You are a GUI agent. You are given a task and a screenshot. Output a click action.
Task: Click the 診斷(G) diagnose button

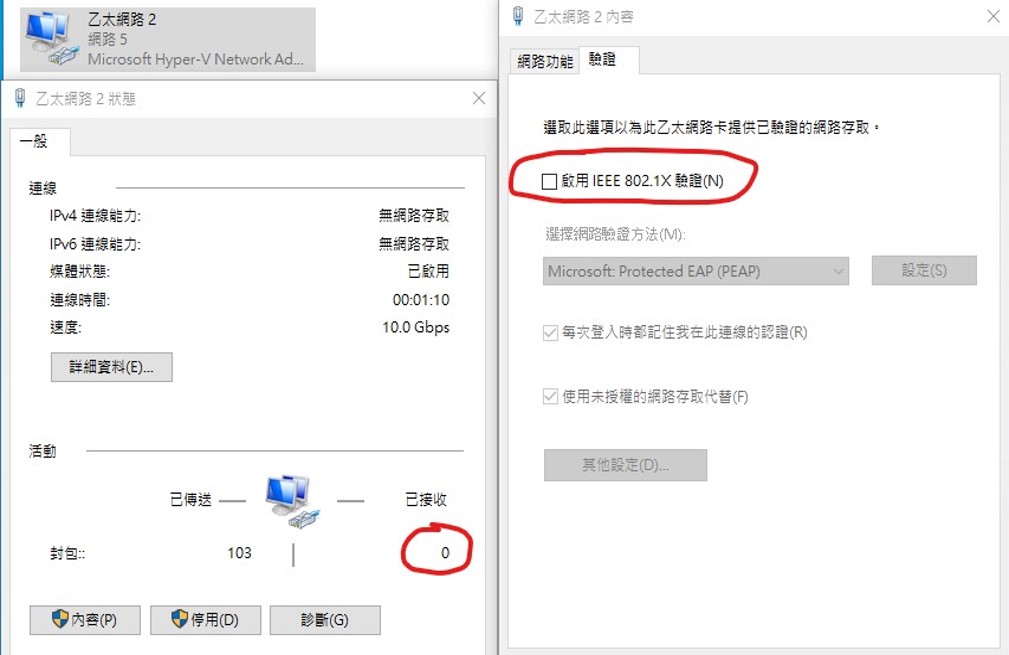[325, 620]
